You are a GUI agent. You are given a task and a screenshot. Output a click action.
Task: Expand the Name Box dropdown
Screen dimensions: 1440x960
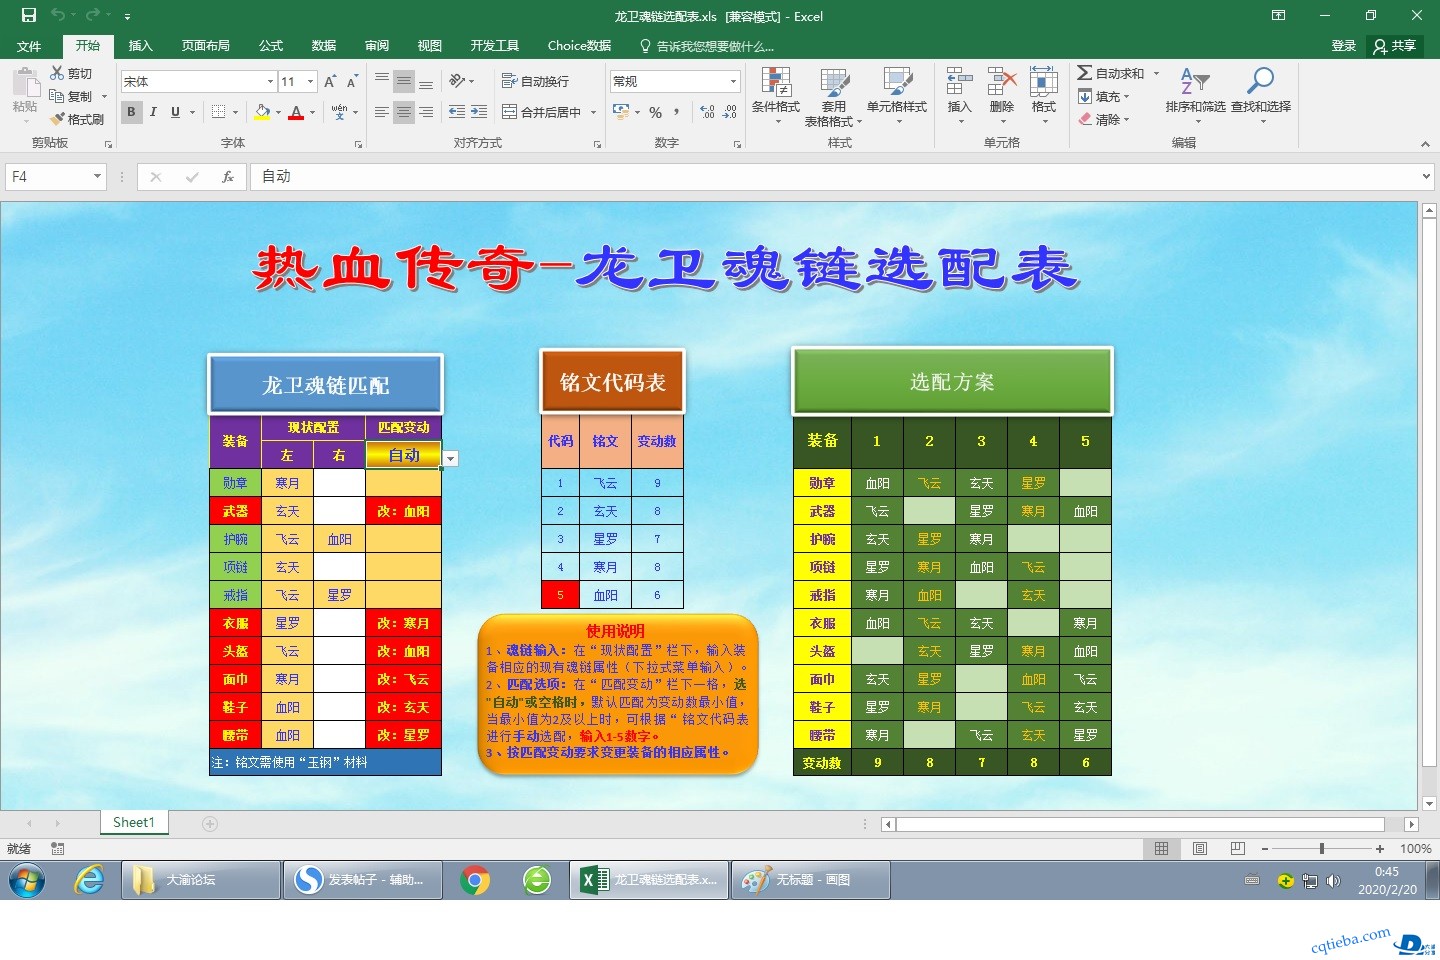click(97, 177)
